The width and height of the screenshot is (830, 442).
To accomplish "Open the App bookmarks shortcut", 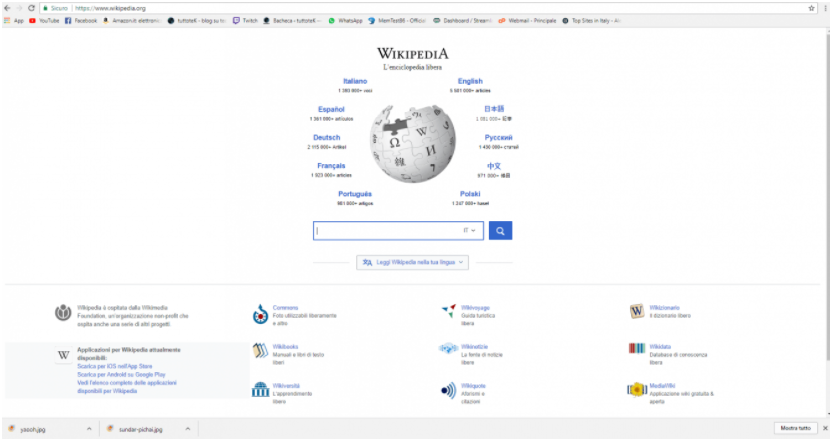I will coord(14,21).
